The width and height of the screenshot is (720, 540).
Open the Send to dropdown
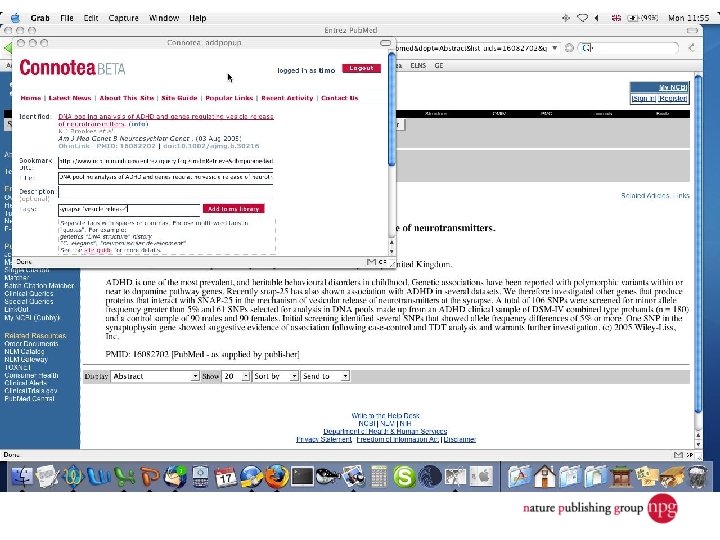[325, 376]
